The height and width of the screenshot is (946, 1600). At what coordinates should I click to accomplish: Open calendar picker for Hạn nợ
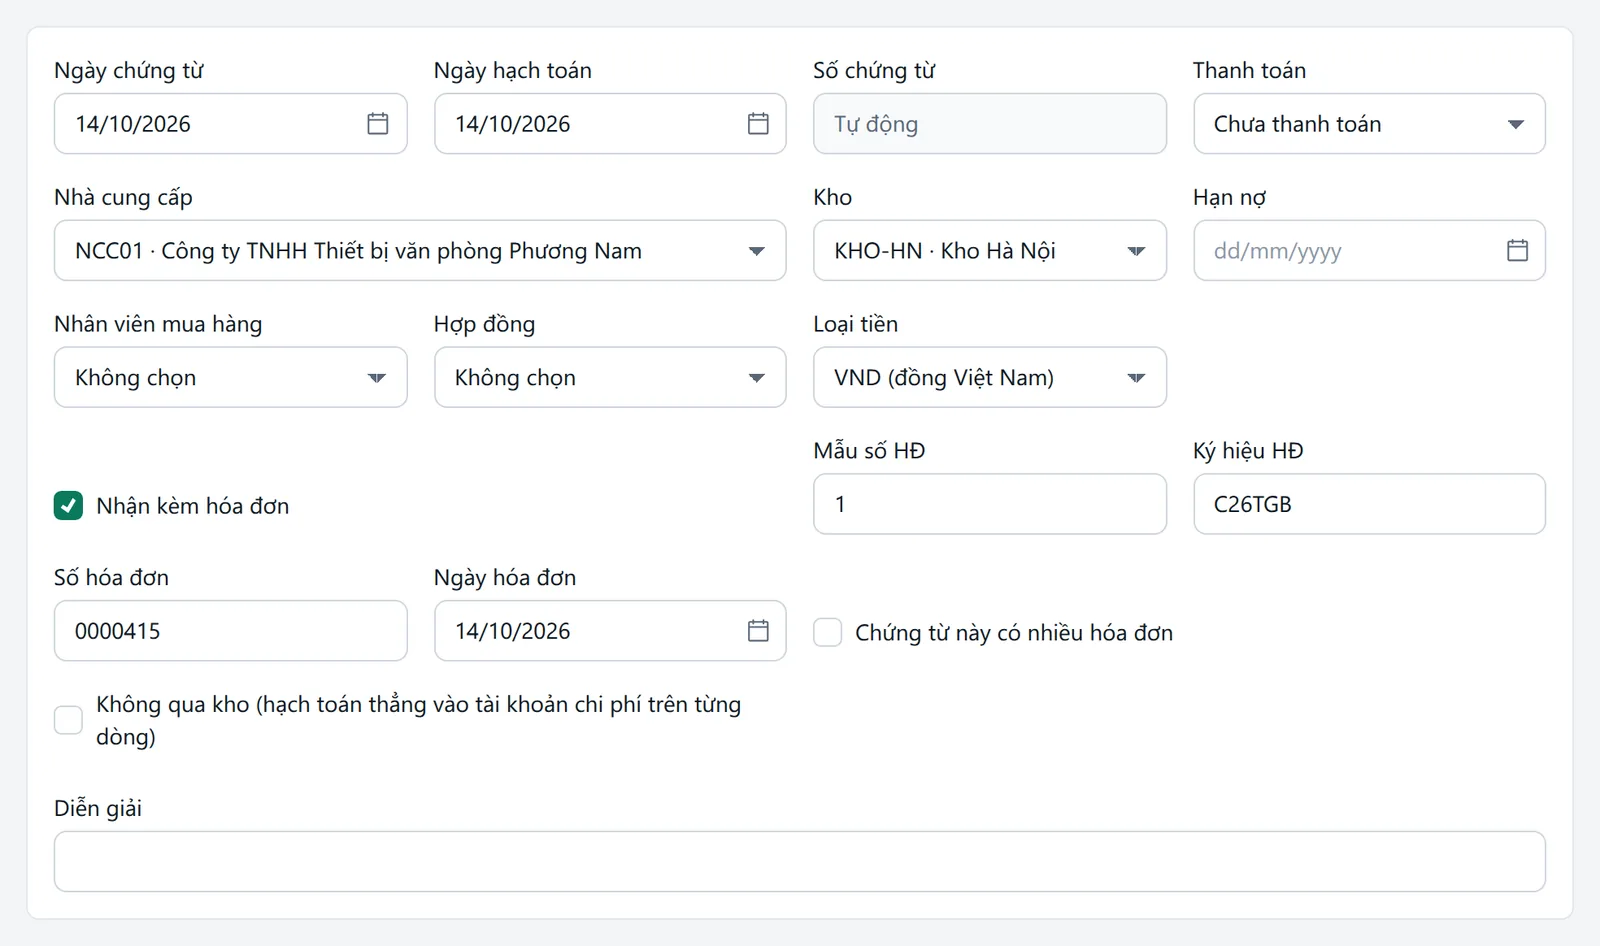[1517, 250]
